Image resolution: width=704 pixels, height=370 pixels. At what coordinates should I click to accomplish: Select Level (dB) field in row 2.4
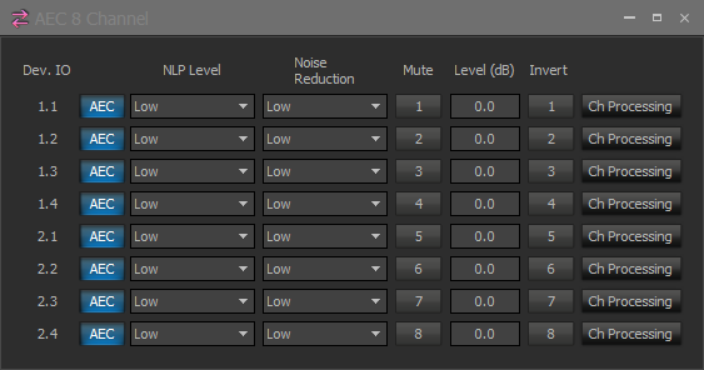click(485, 334)
